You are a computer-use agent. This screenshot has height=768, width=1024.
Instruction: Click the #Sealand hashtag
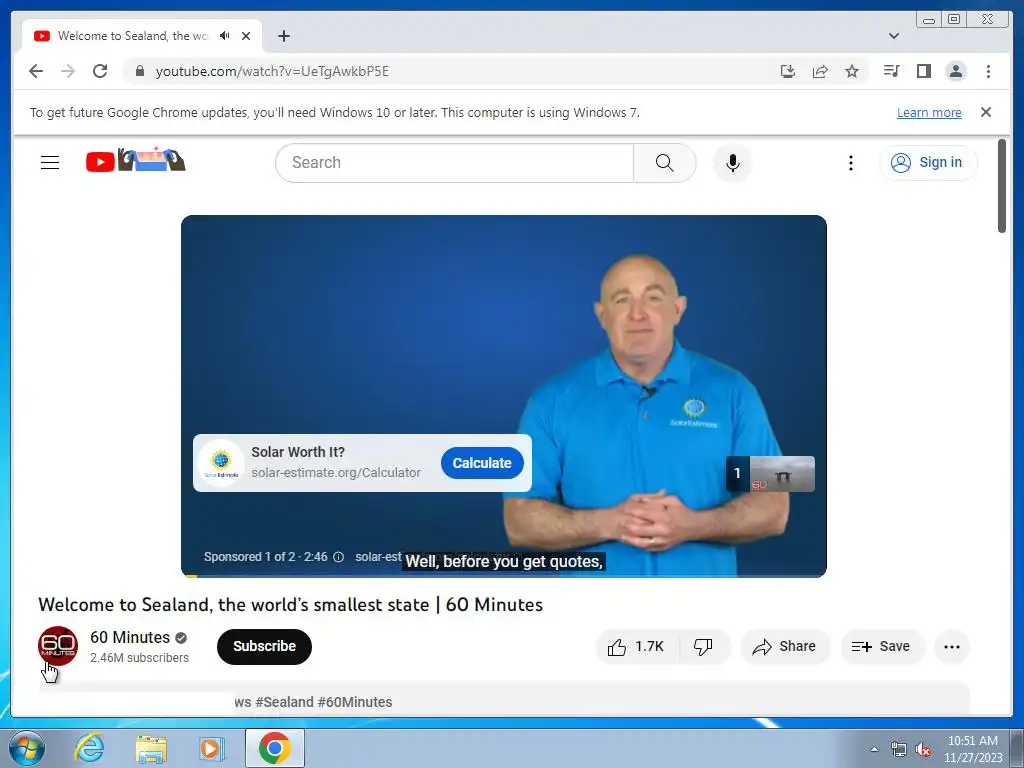click(285, 702)
